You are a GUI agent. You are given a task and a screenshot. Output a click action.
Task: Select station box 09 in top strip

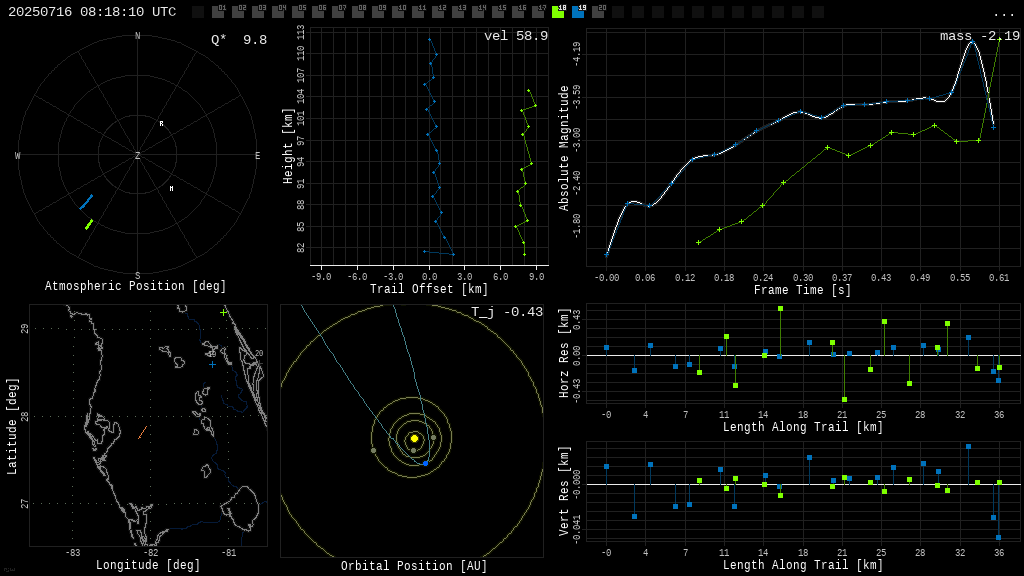(x=378, y=12)
